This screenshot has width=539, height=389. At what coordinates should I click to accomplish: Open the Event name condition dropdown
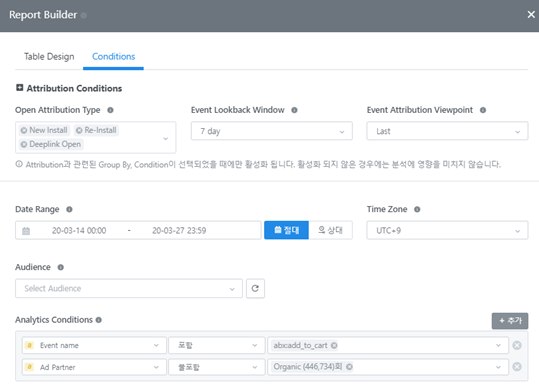pos(94,345)
